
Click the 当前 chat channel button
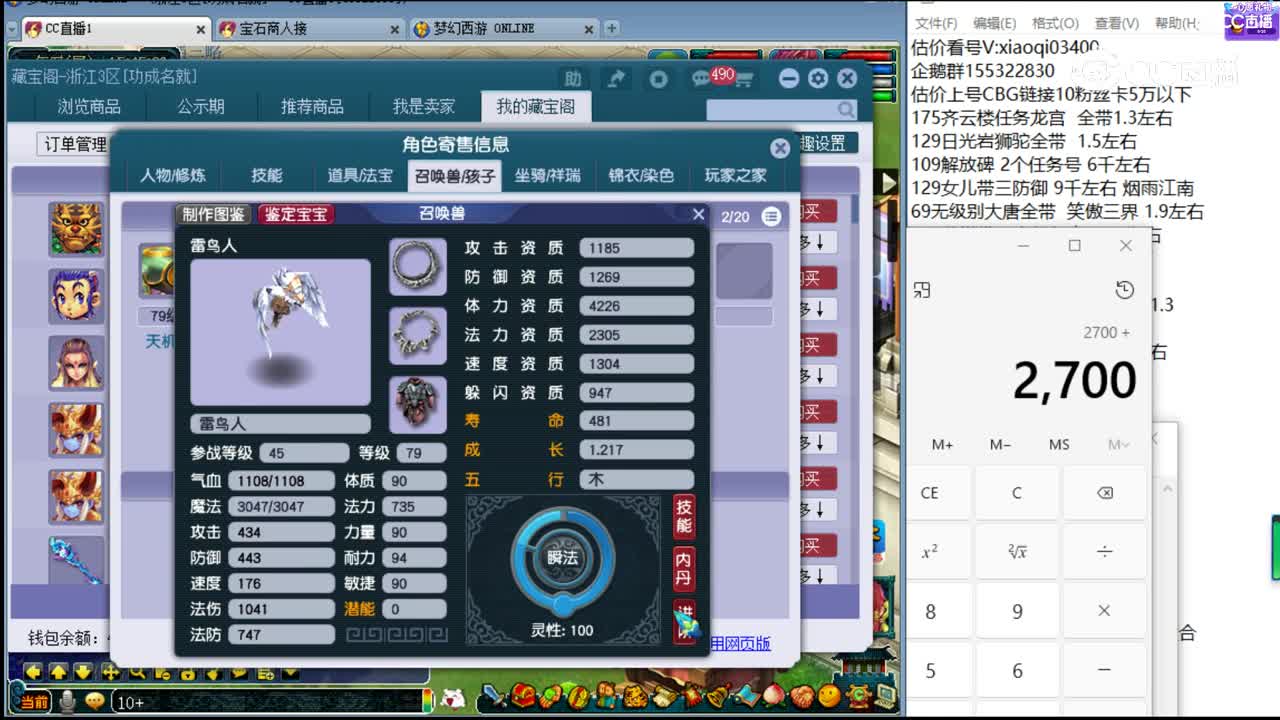click(x=33, y=702)
